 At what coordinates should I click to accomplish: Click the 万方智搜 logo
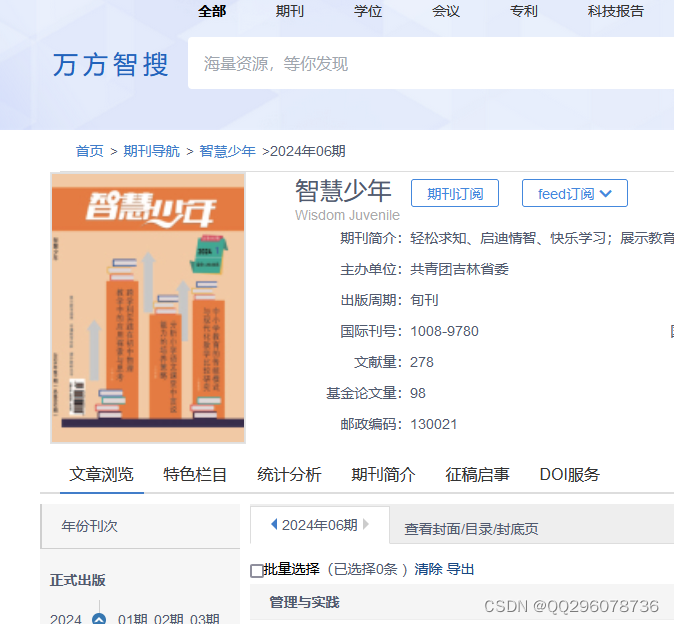click(110, 65)
